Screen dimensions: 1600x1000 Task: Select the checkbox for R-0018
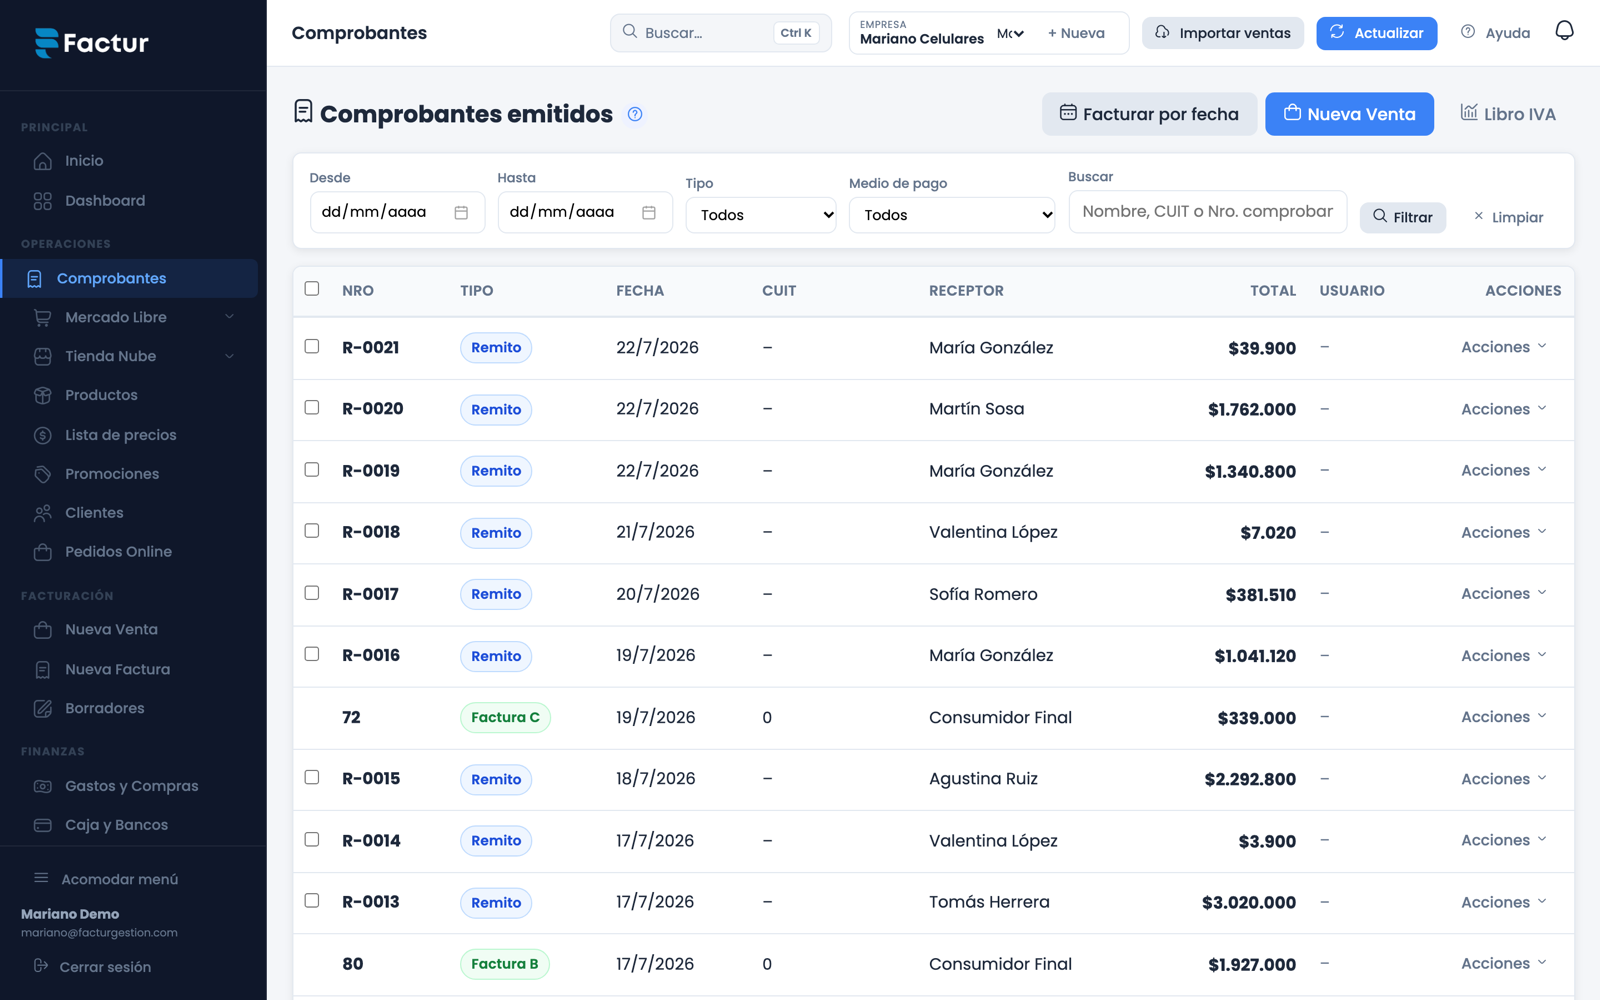pos(312,531)
